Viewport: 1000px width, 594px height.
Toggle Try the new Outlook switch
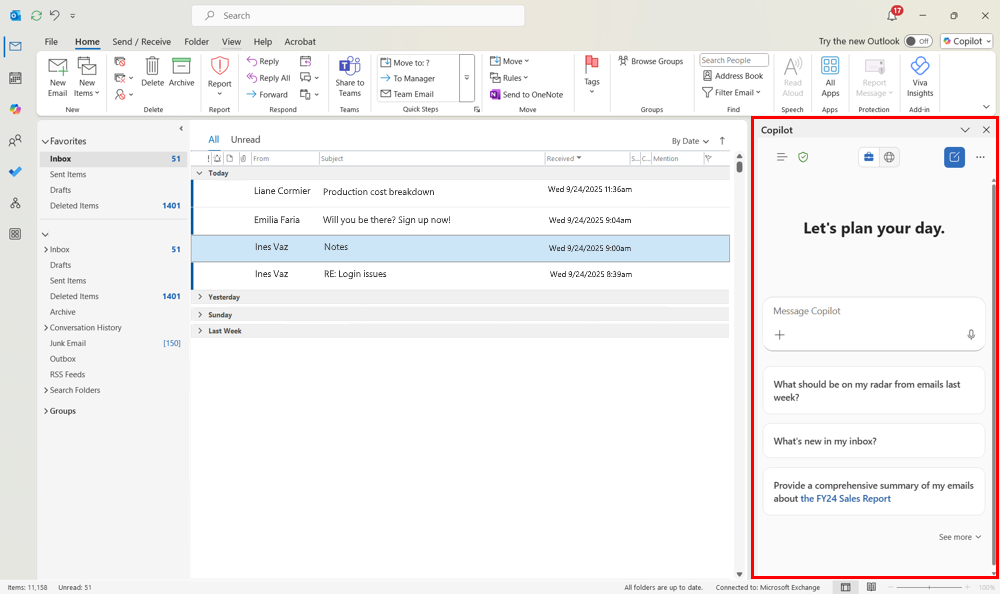[x=918, y=41]
